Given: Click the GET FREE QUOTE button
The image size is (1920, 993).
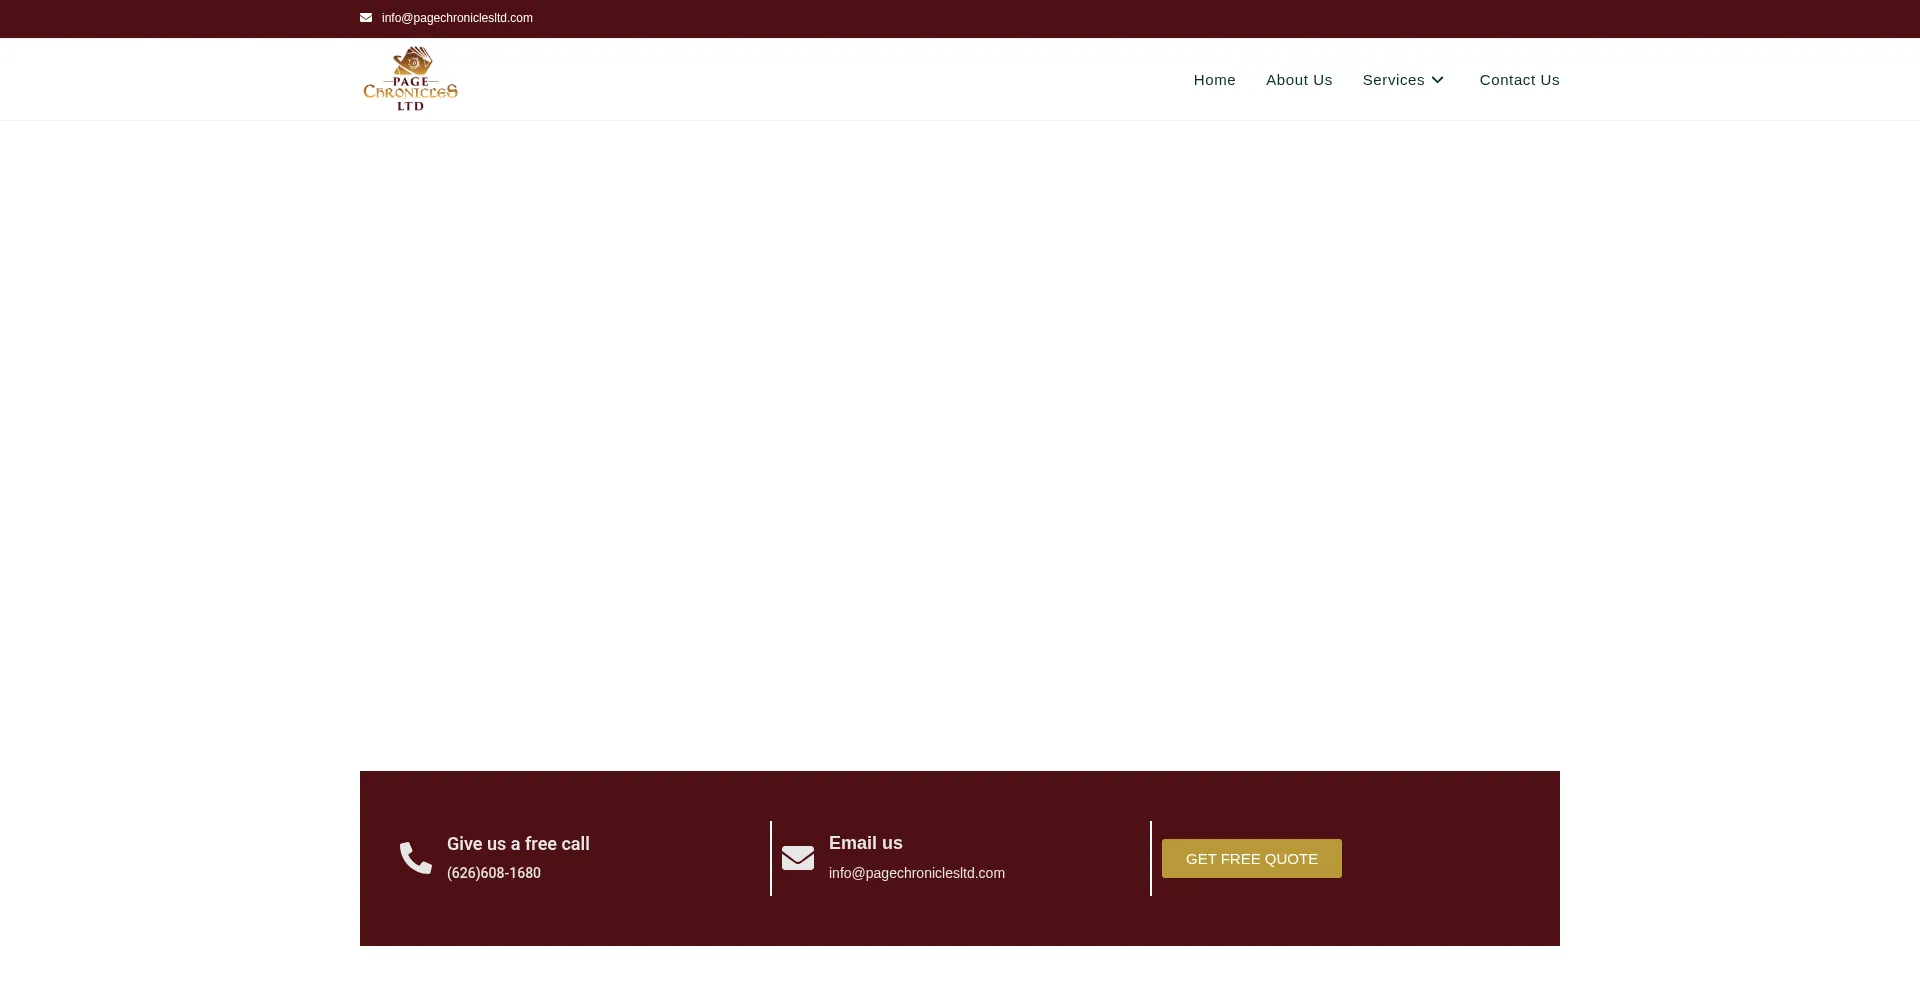Looking at the screenshot, I should (x=1251, y=857).
